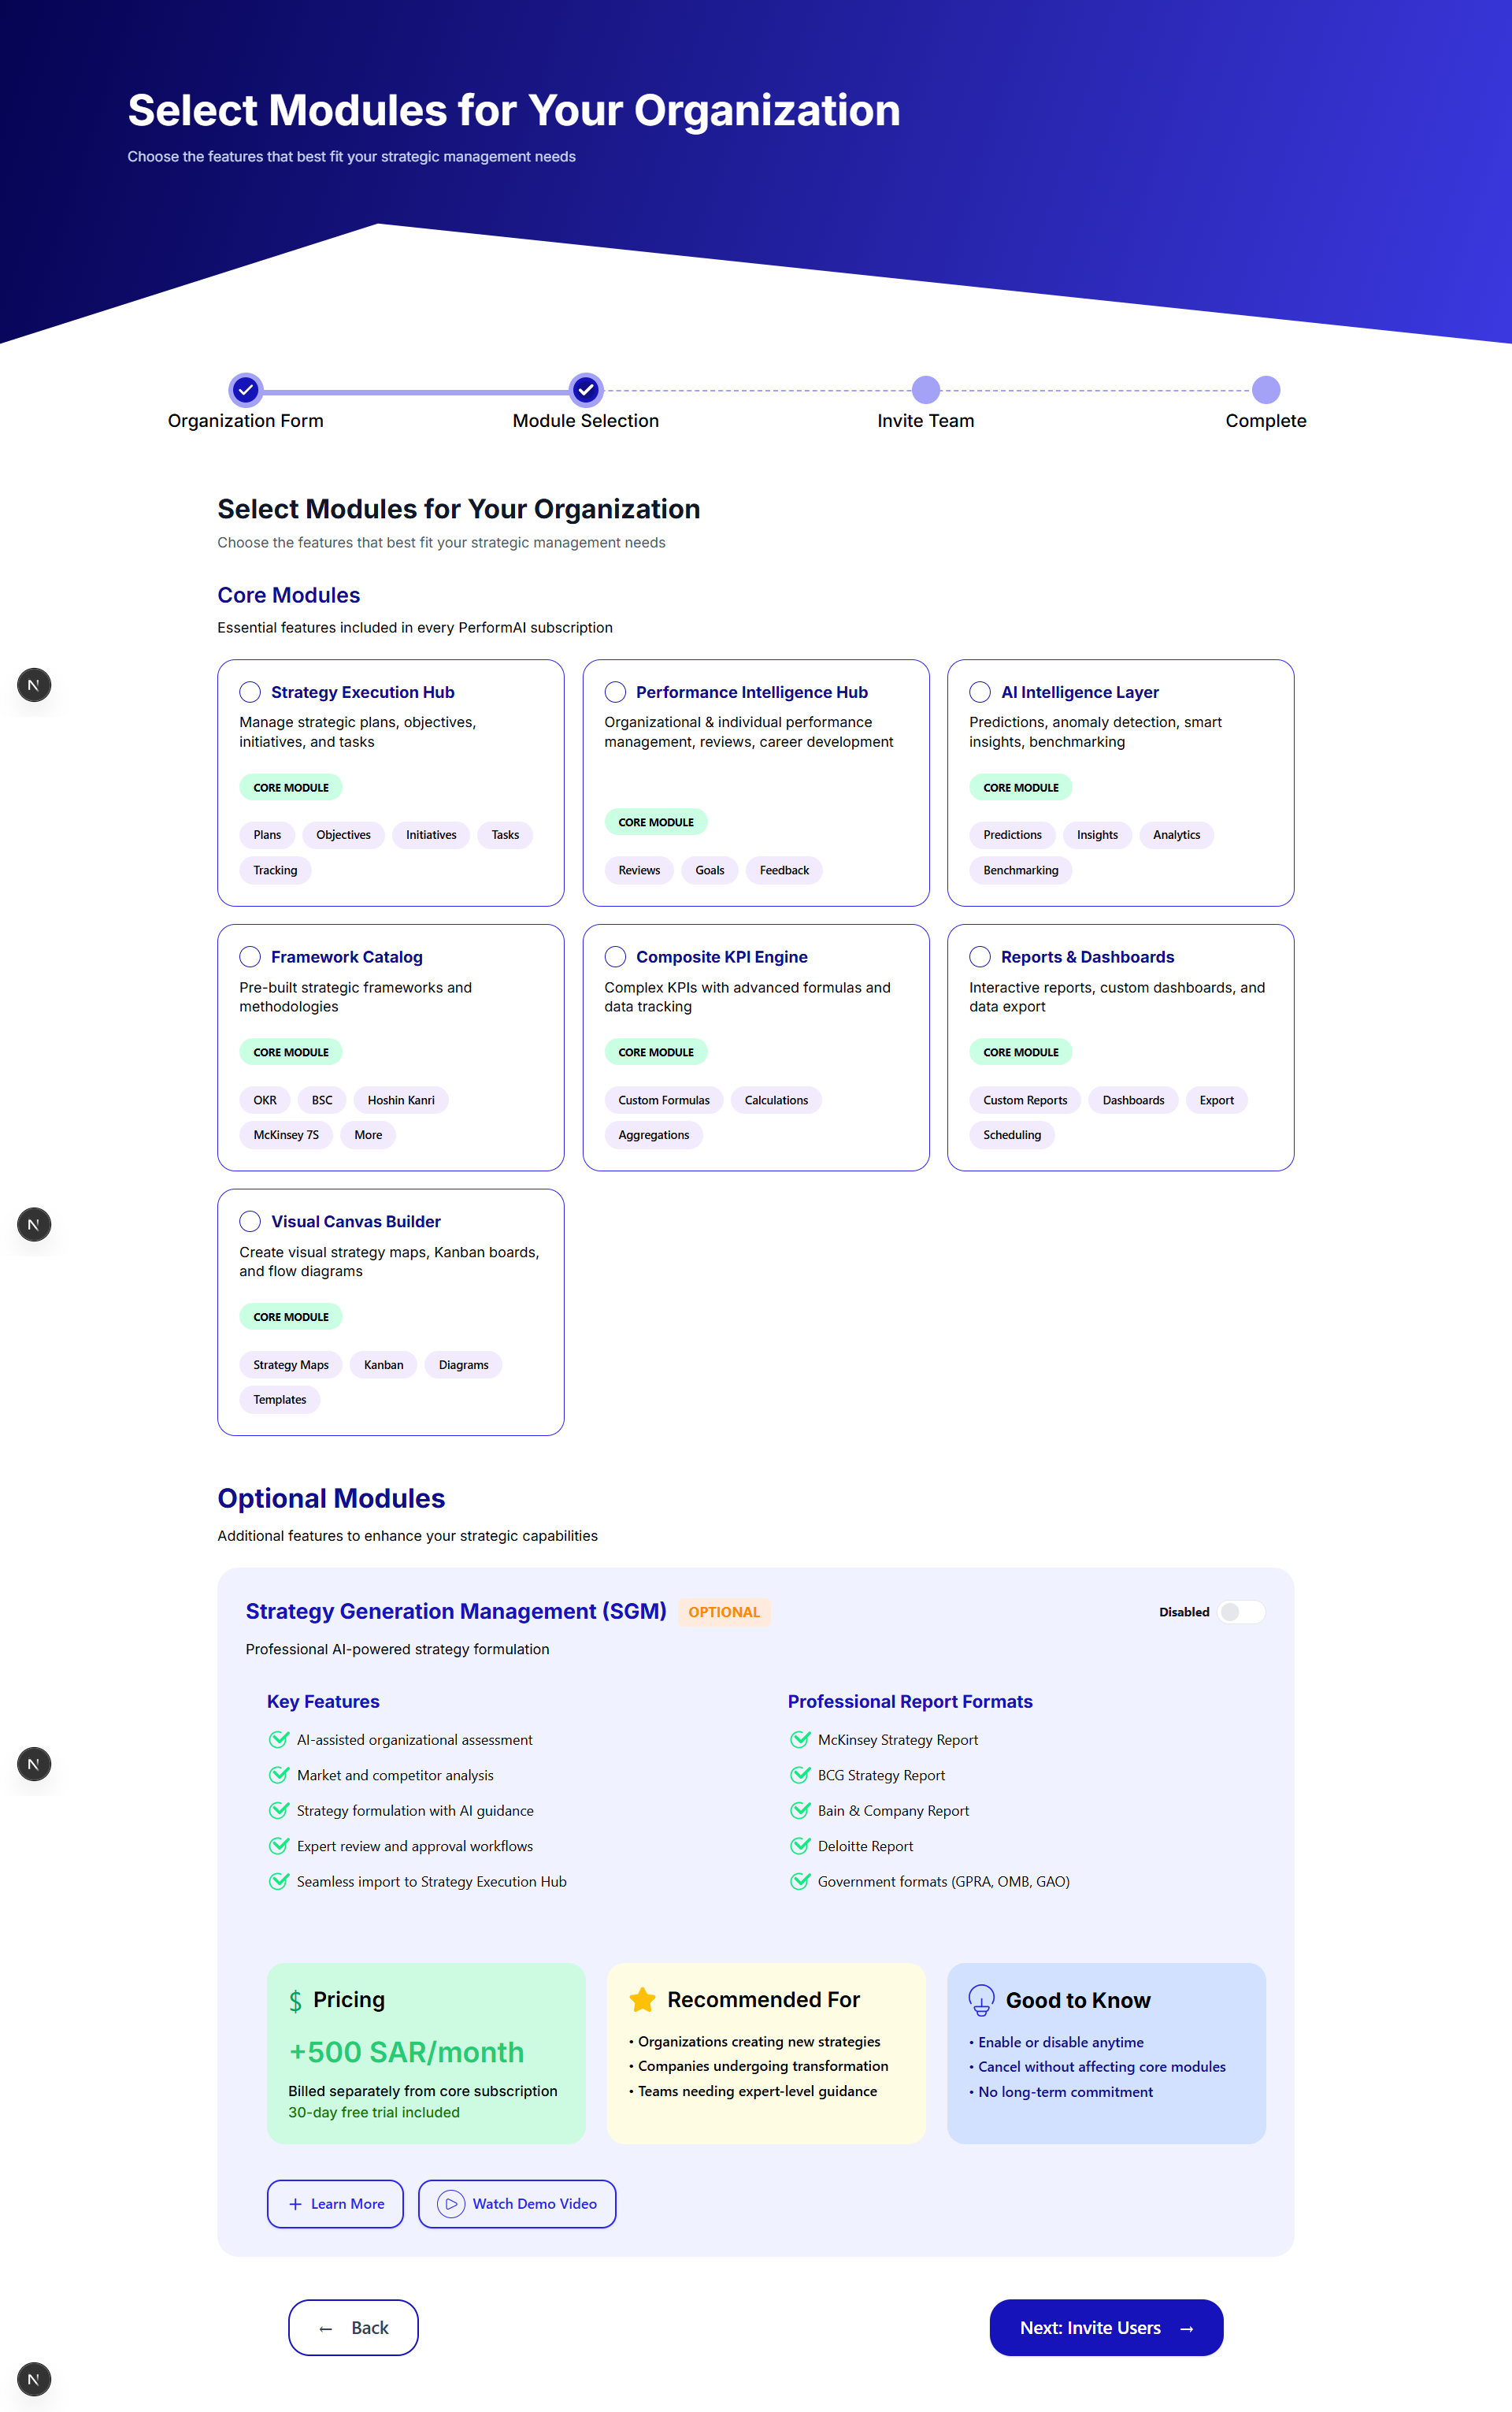Click the star icon beside Recommended For
This screenshot has width=1512, height=2412.
(x=641, y=2000)
